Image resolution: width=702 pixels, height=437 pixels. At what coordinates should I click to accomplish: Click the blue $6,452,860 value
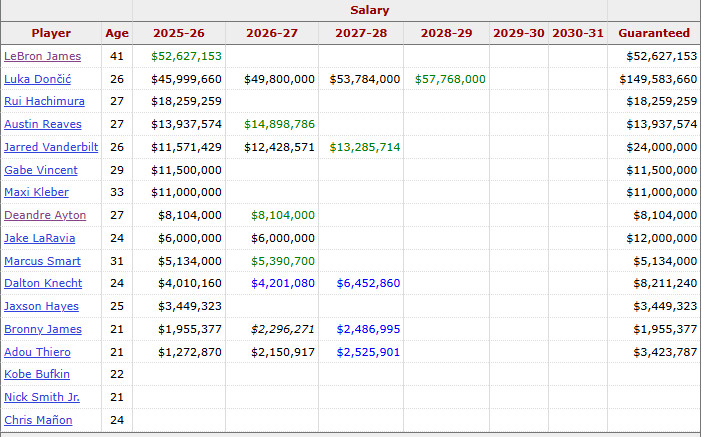(368, 283)
